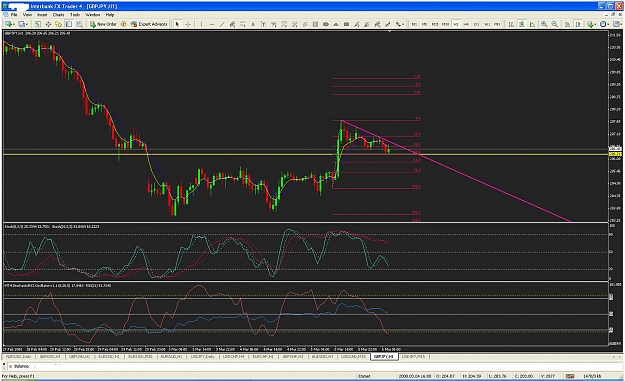Switch to the EURAUD,H1 chart tab

pyautogui.click(x=172, y=356)
